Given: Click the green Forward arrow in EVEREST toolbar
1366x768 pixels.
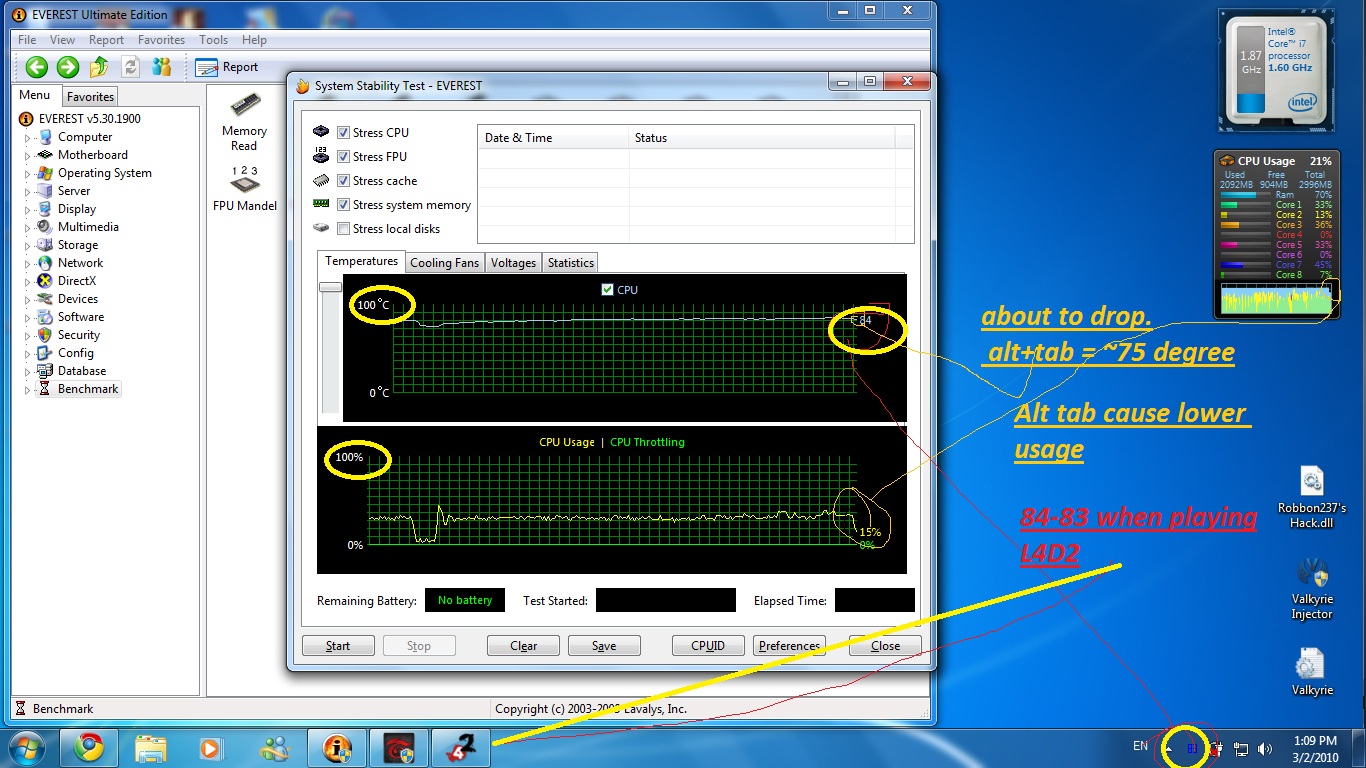Looking at the screenshot, I should point(68,67).
